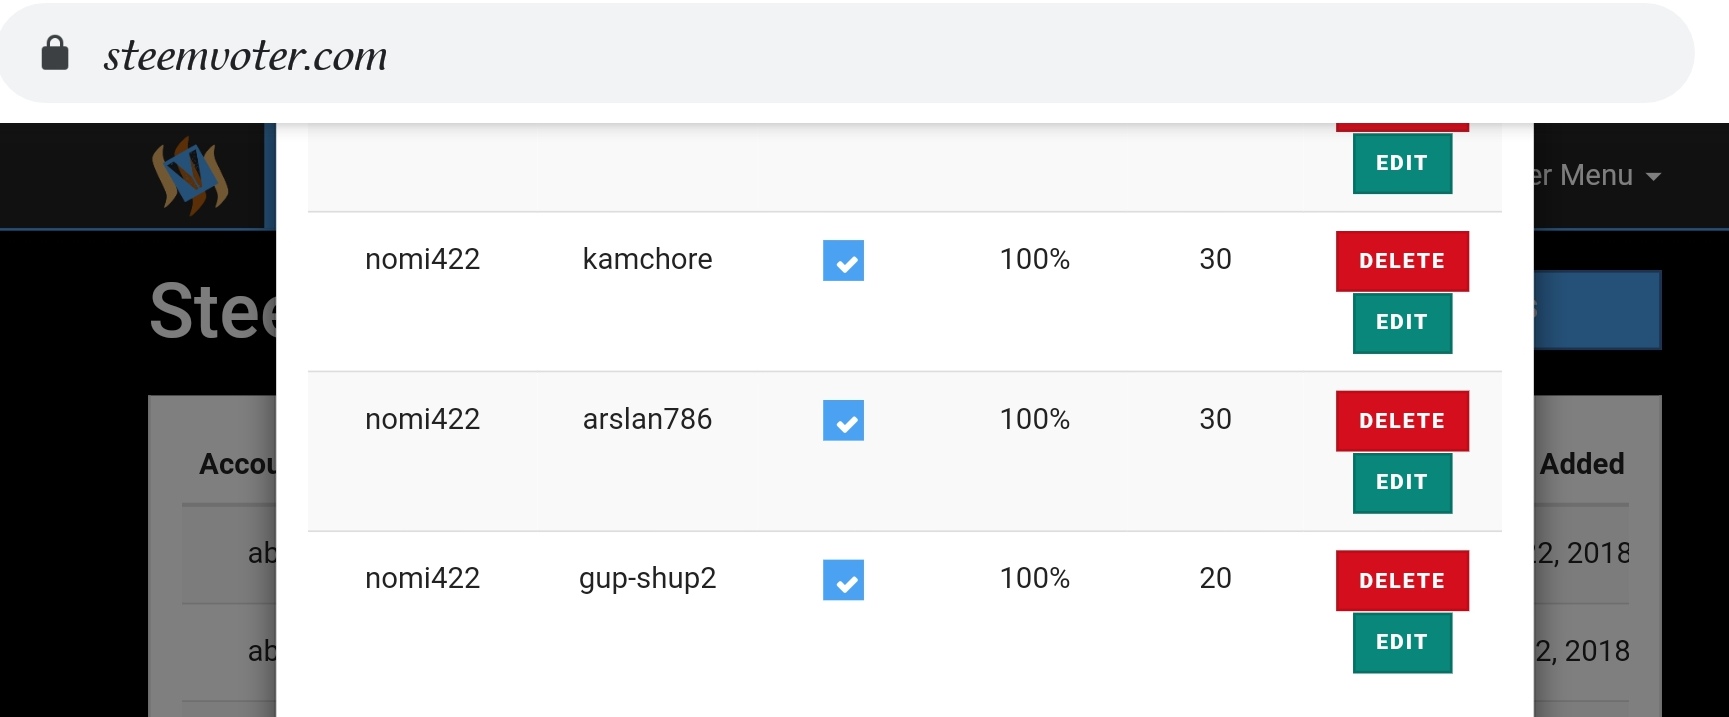The width and height of the screenshot is (1729, 717).
Task: Toggle the gup-shup2 enabled checkbox
Action: click(x=843, y=580)
